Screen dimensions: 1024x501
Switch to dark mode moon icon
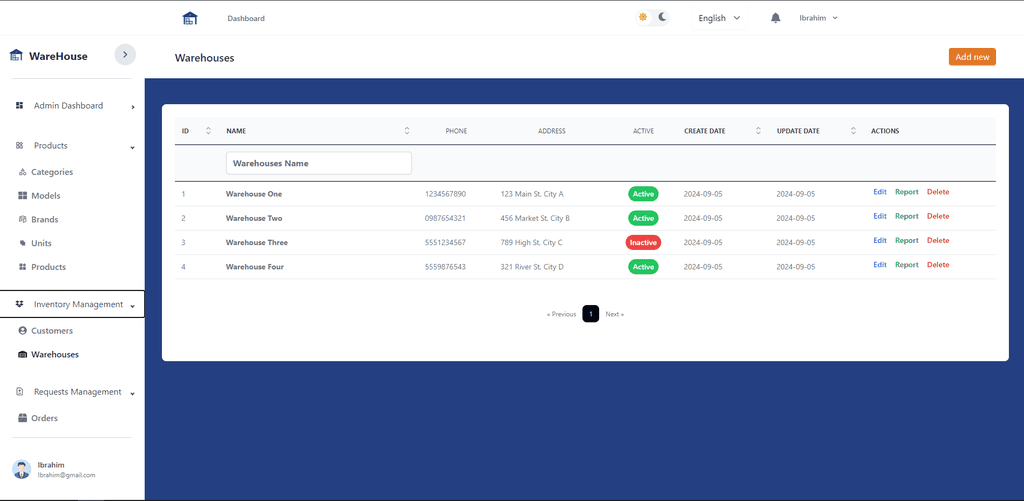coord(662,18)
